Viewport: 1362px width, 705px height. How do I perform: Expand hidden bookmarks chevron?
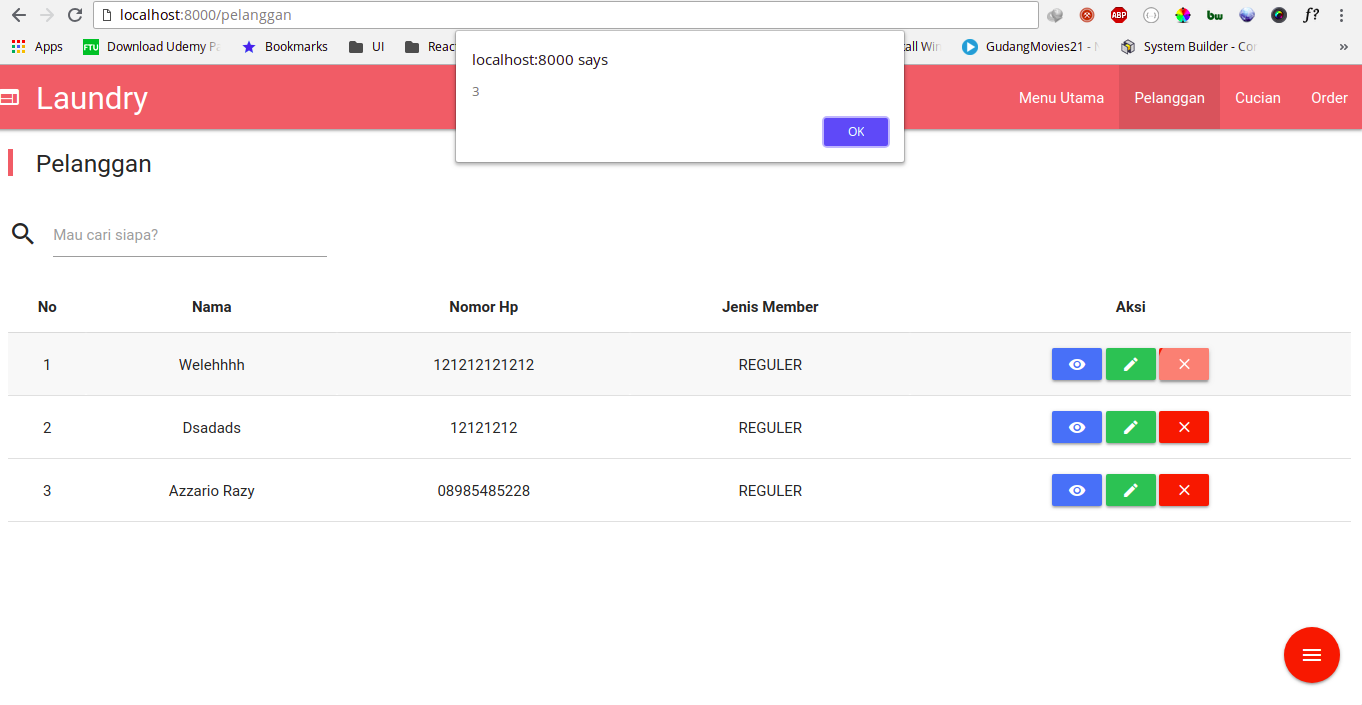pos(1343,46)
